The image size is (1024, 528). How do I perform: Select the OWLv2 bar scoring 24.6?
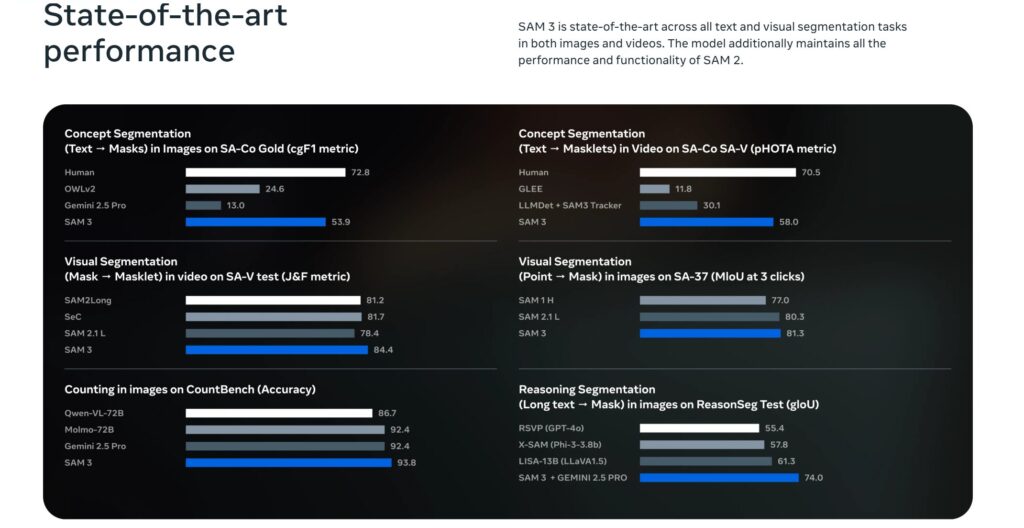tap(222, 189)
